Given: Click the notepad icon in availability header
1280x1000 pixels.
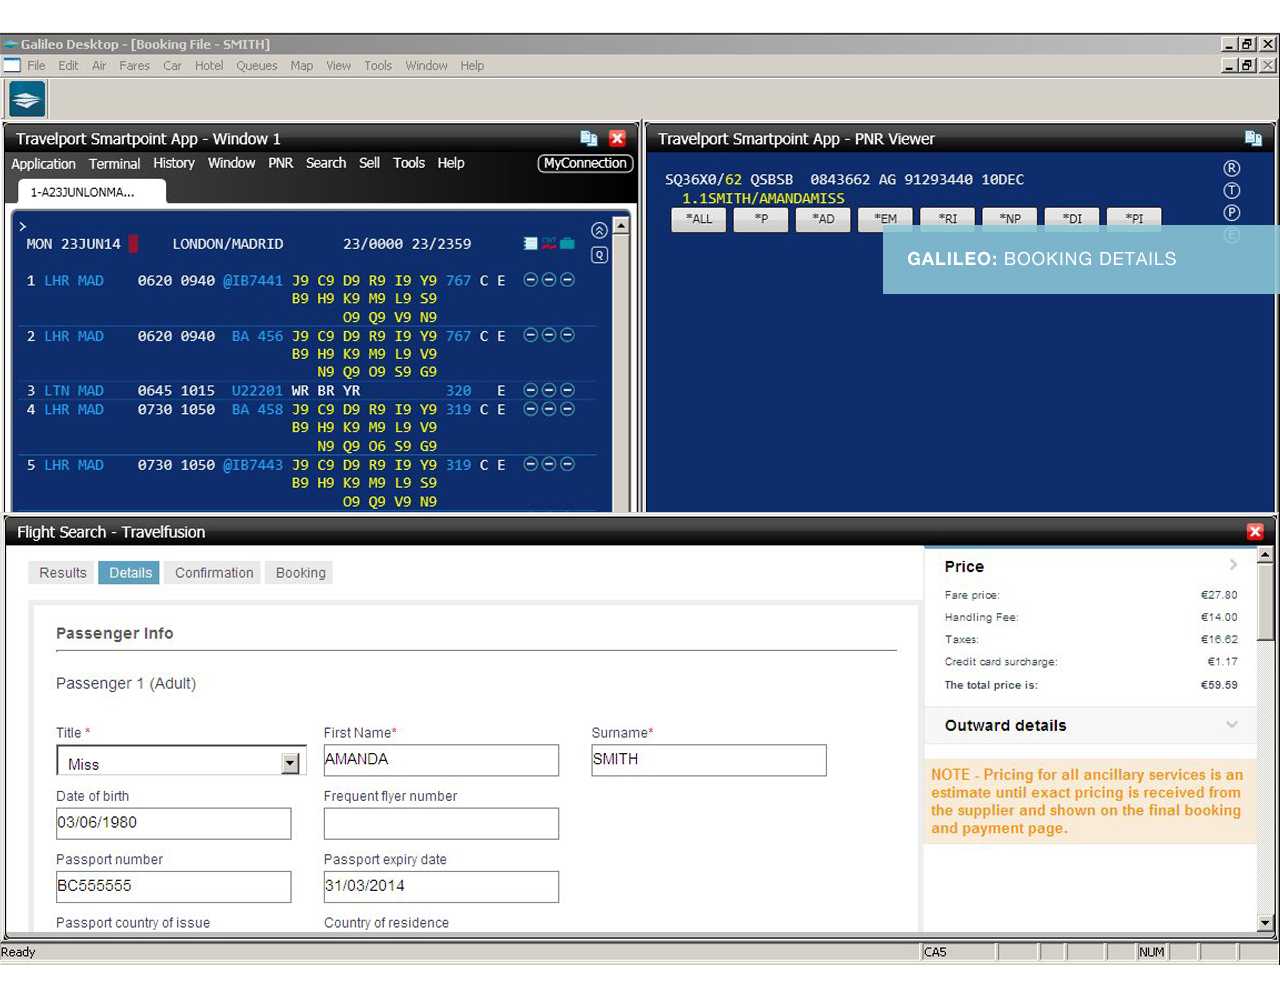Looking at the screenshot, I should tap(531, 243).
